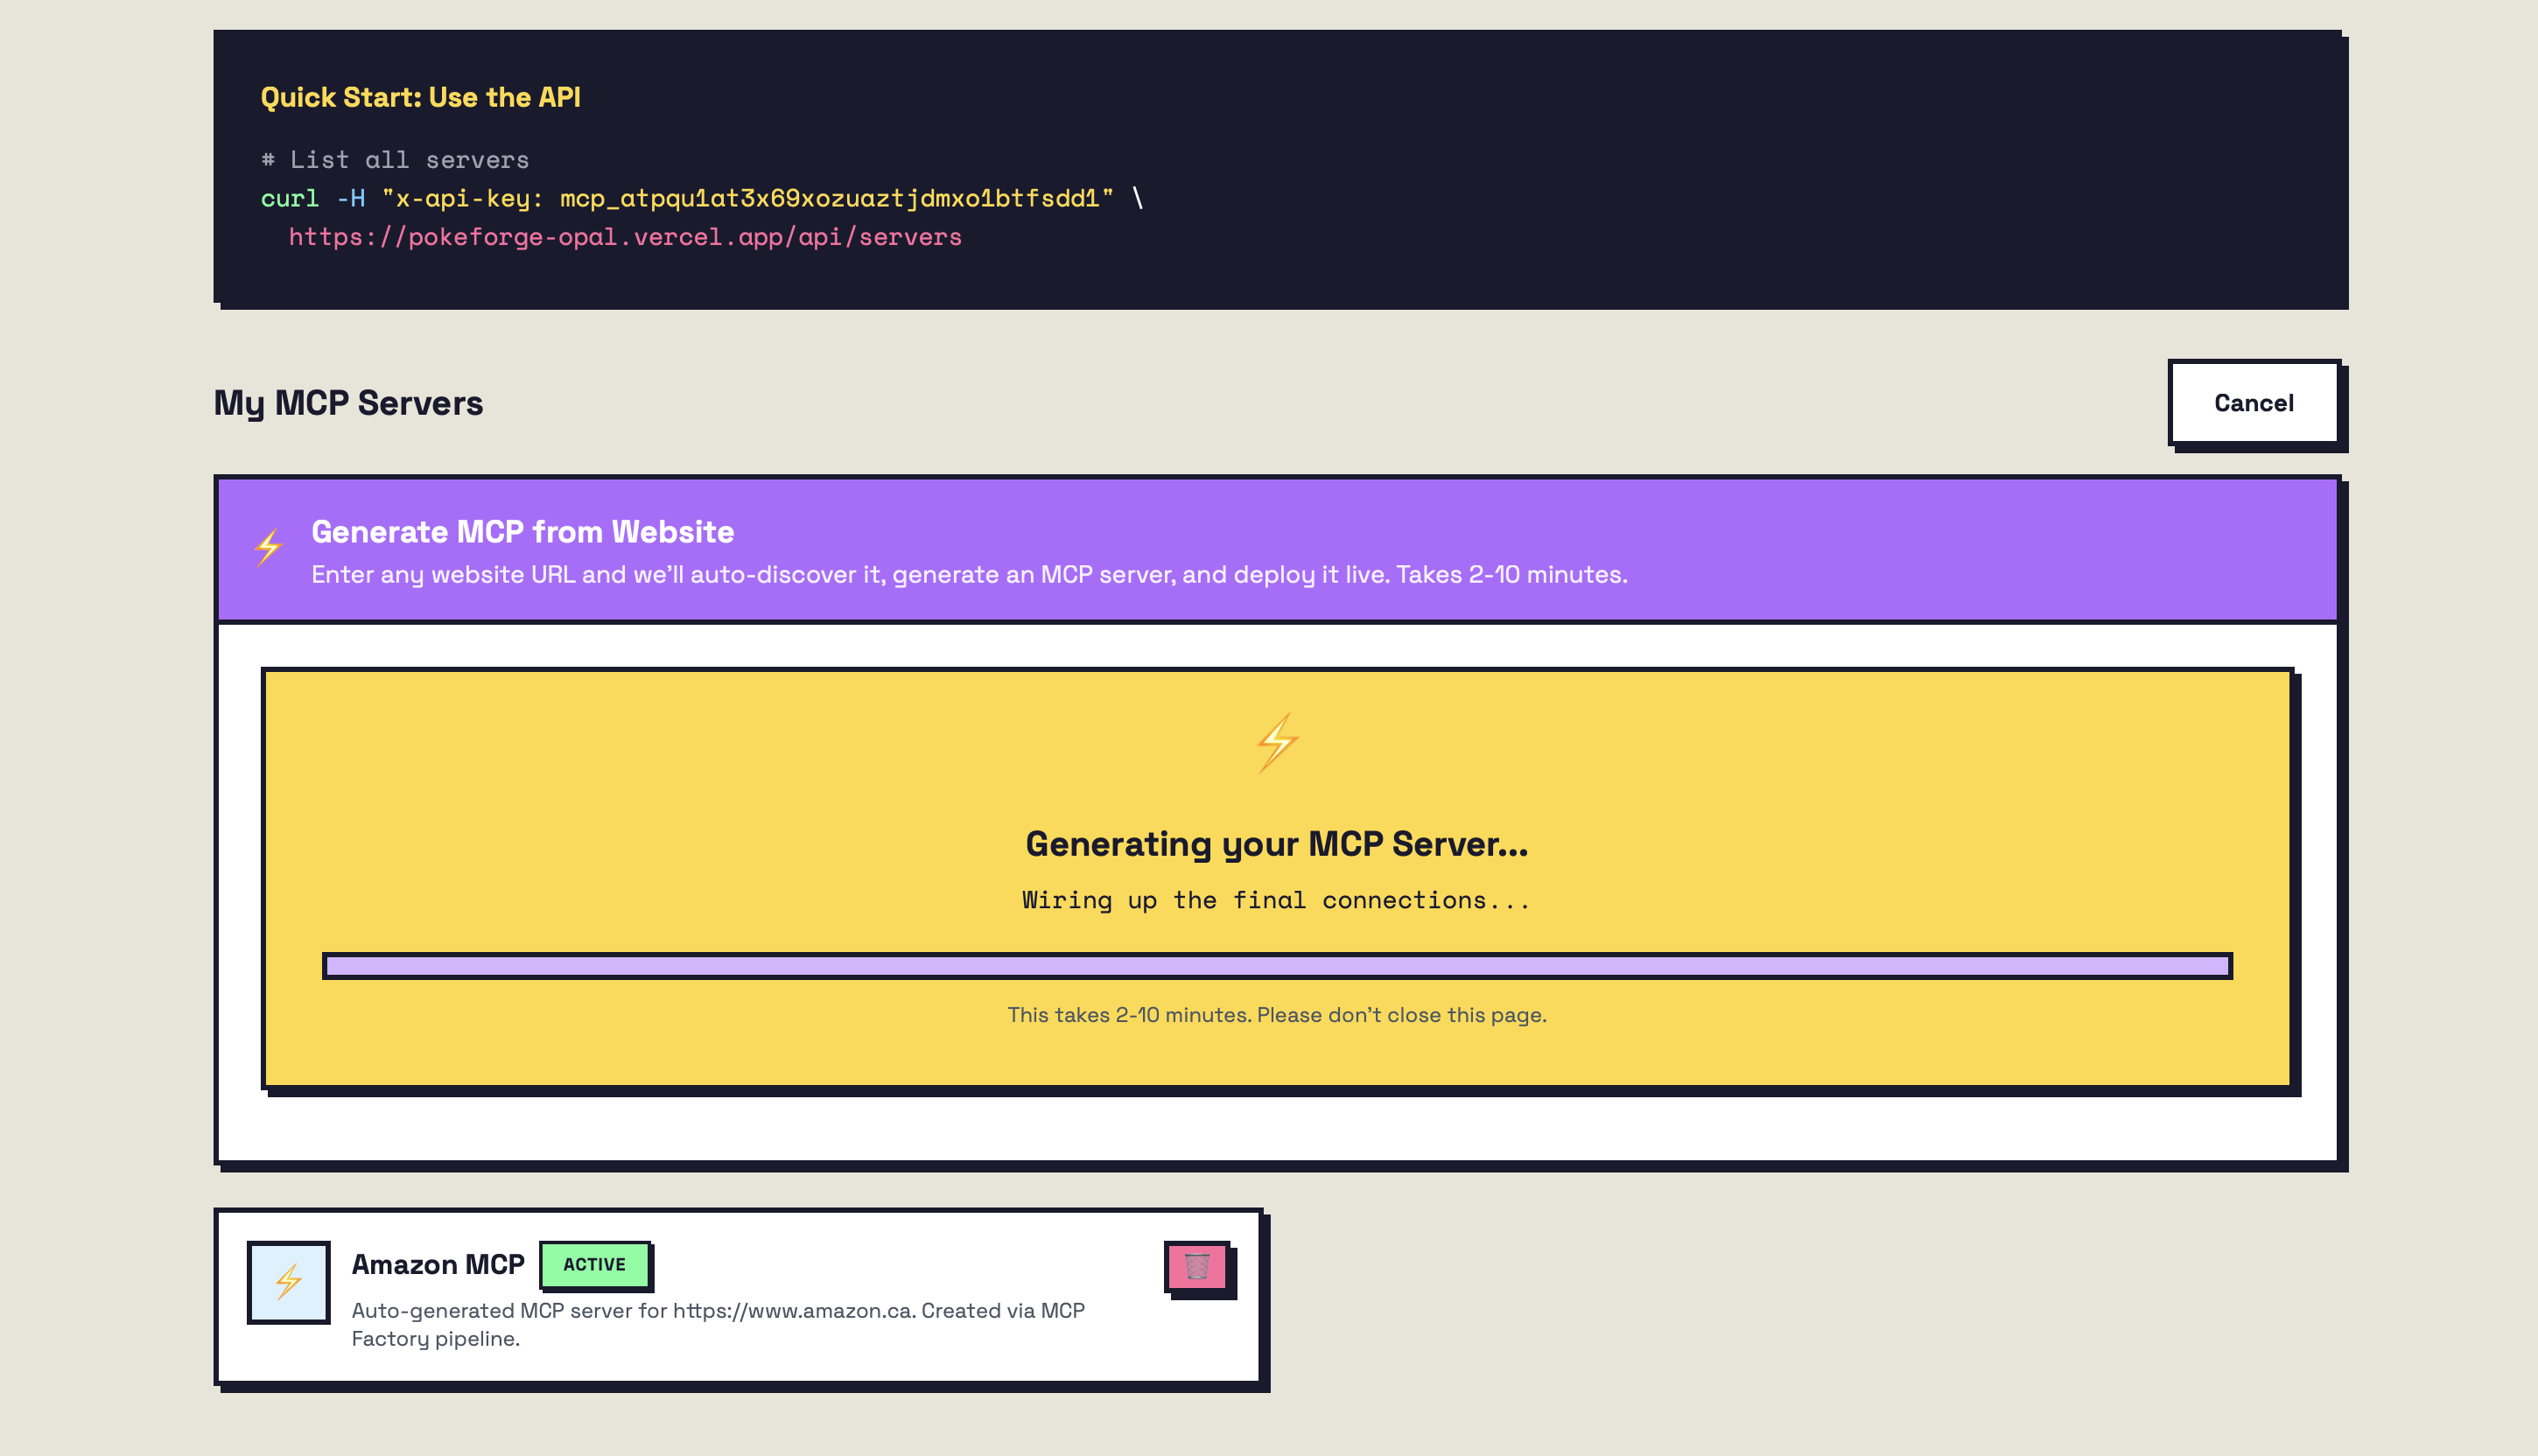Click the ACTIVE status badge

pyautogui.click(x=594, y=1264)
